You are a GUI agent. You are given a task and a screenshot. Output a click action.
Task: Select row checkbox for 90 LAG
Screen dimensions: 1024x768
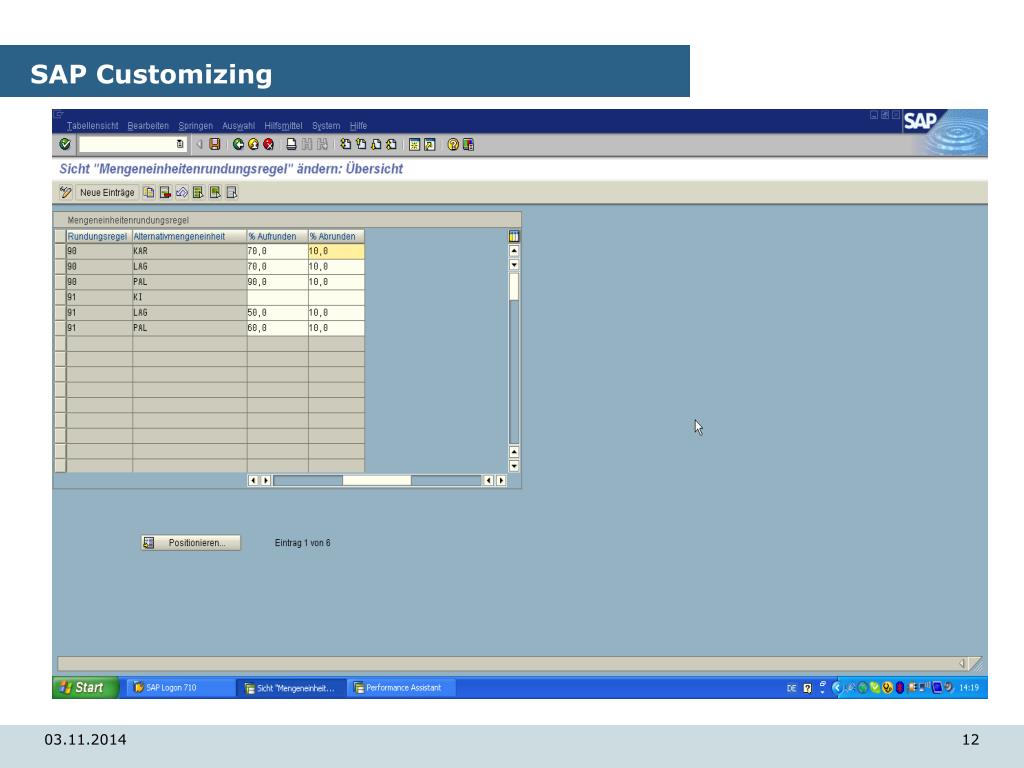tap(60, 266)
